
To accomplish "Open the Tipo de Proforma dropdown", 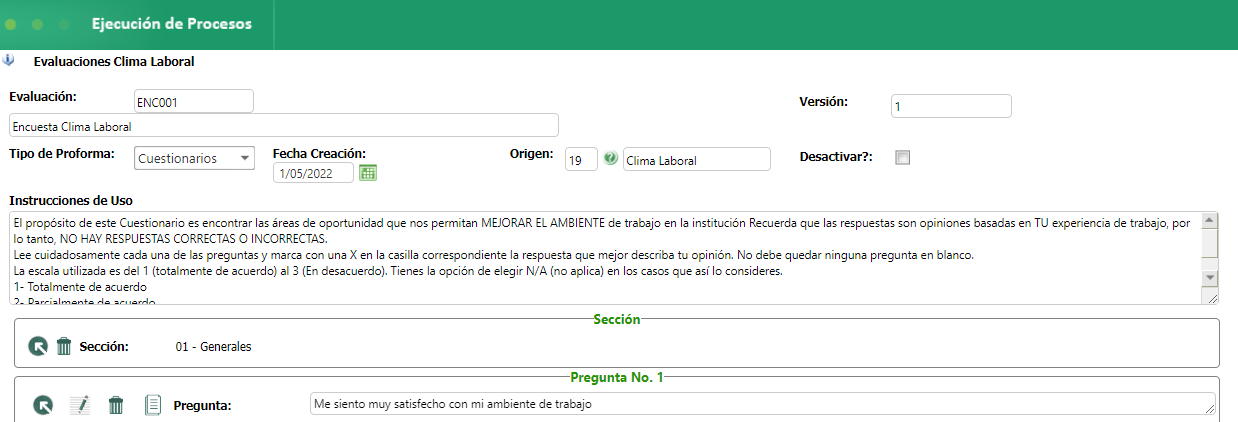I will [194, 158].
